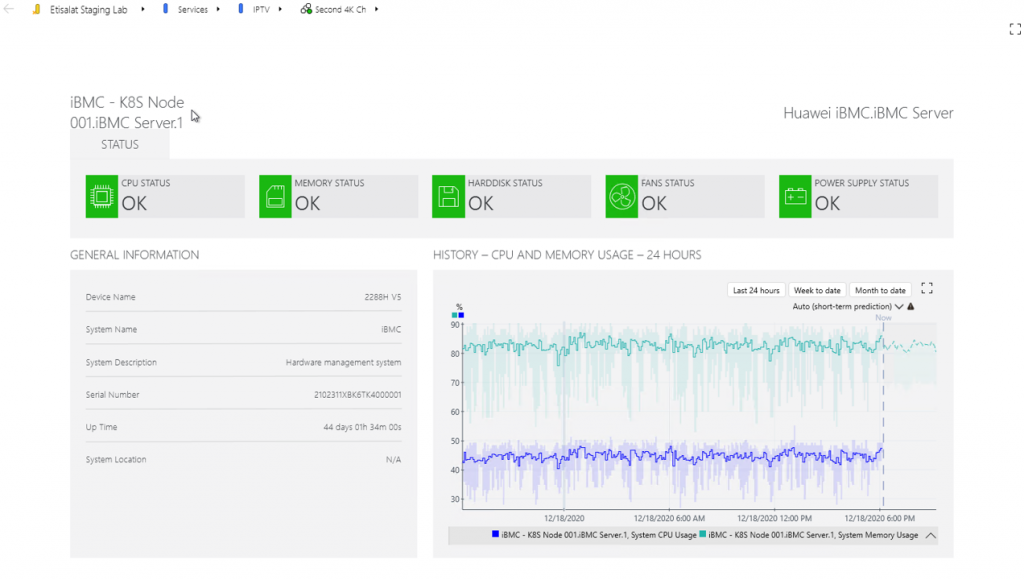Viewport: 1024px width, 580px height.
Task: Click the CPU STATUS OK value
Action: pyautogui.click(x=134, y=204)
